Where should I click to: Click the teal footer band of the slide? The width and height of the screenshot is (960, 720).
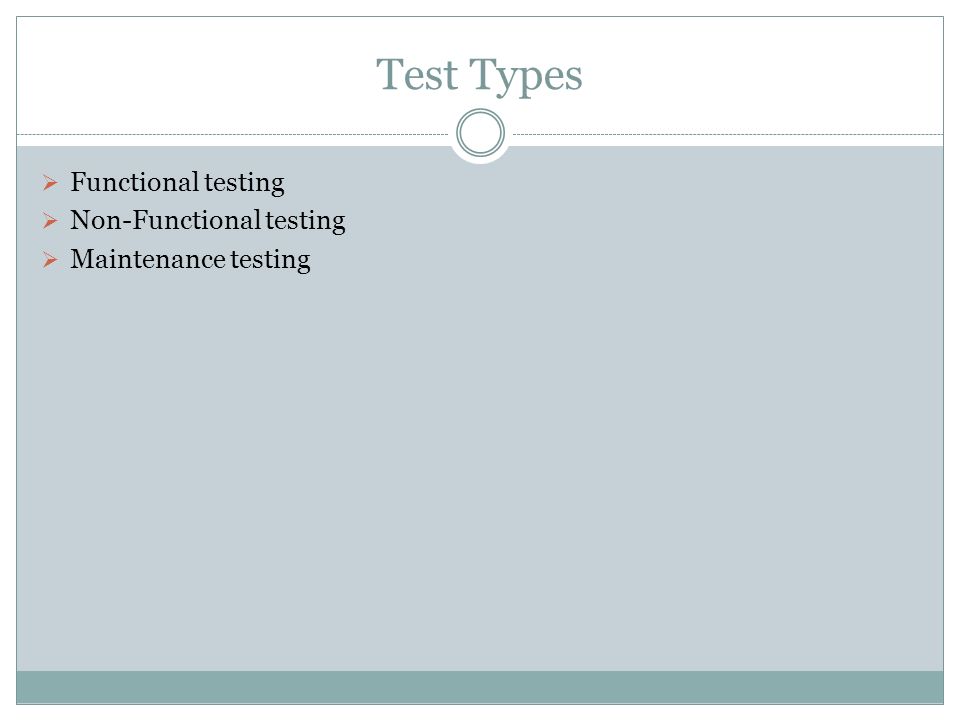(480, 687)
